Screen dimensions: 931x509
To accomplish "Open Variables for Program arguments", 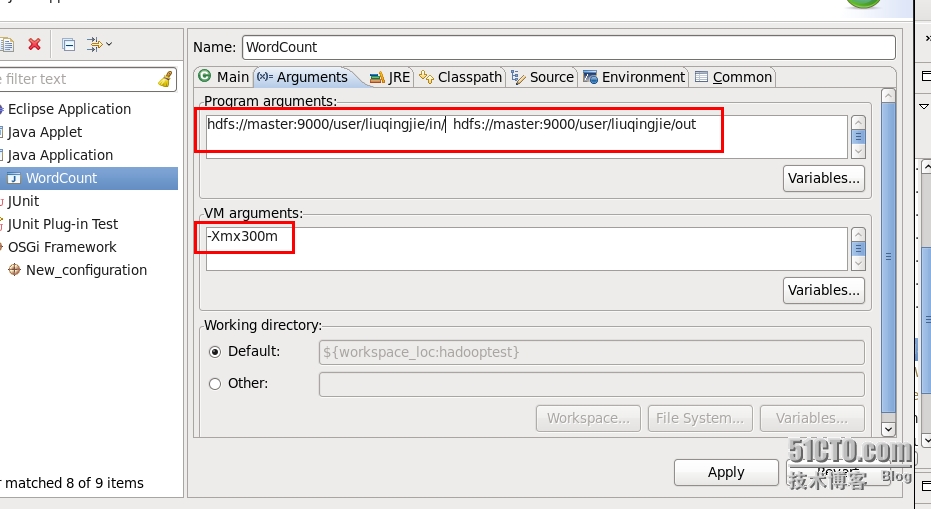I will click(824, 178).
